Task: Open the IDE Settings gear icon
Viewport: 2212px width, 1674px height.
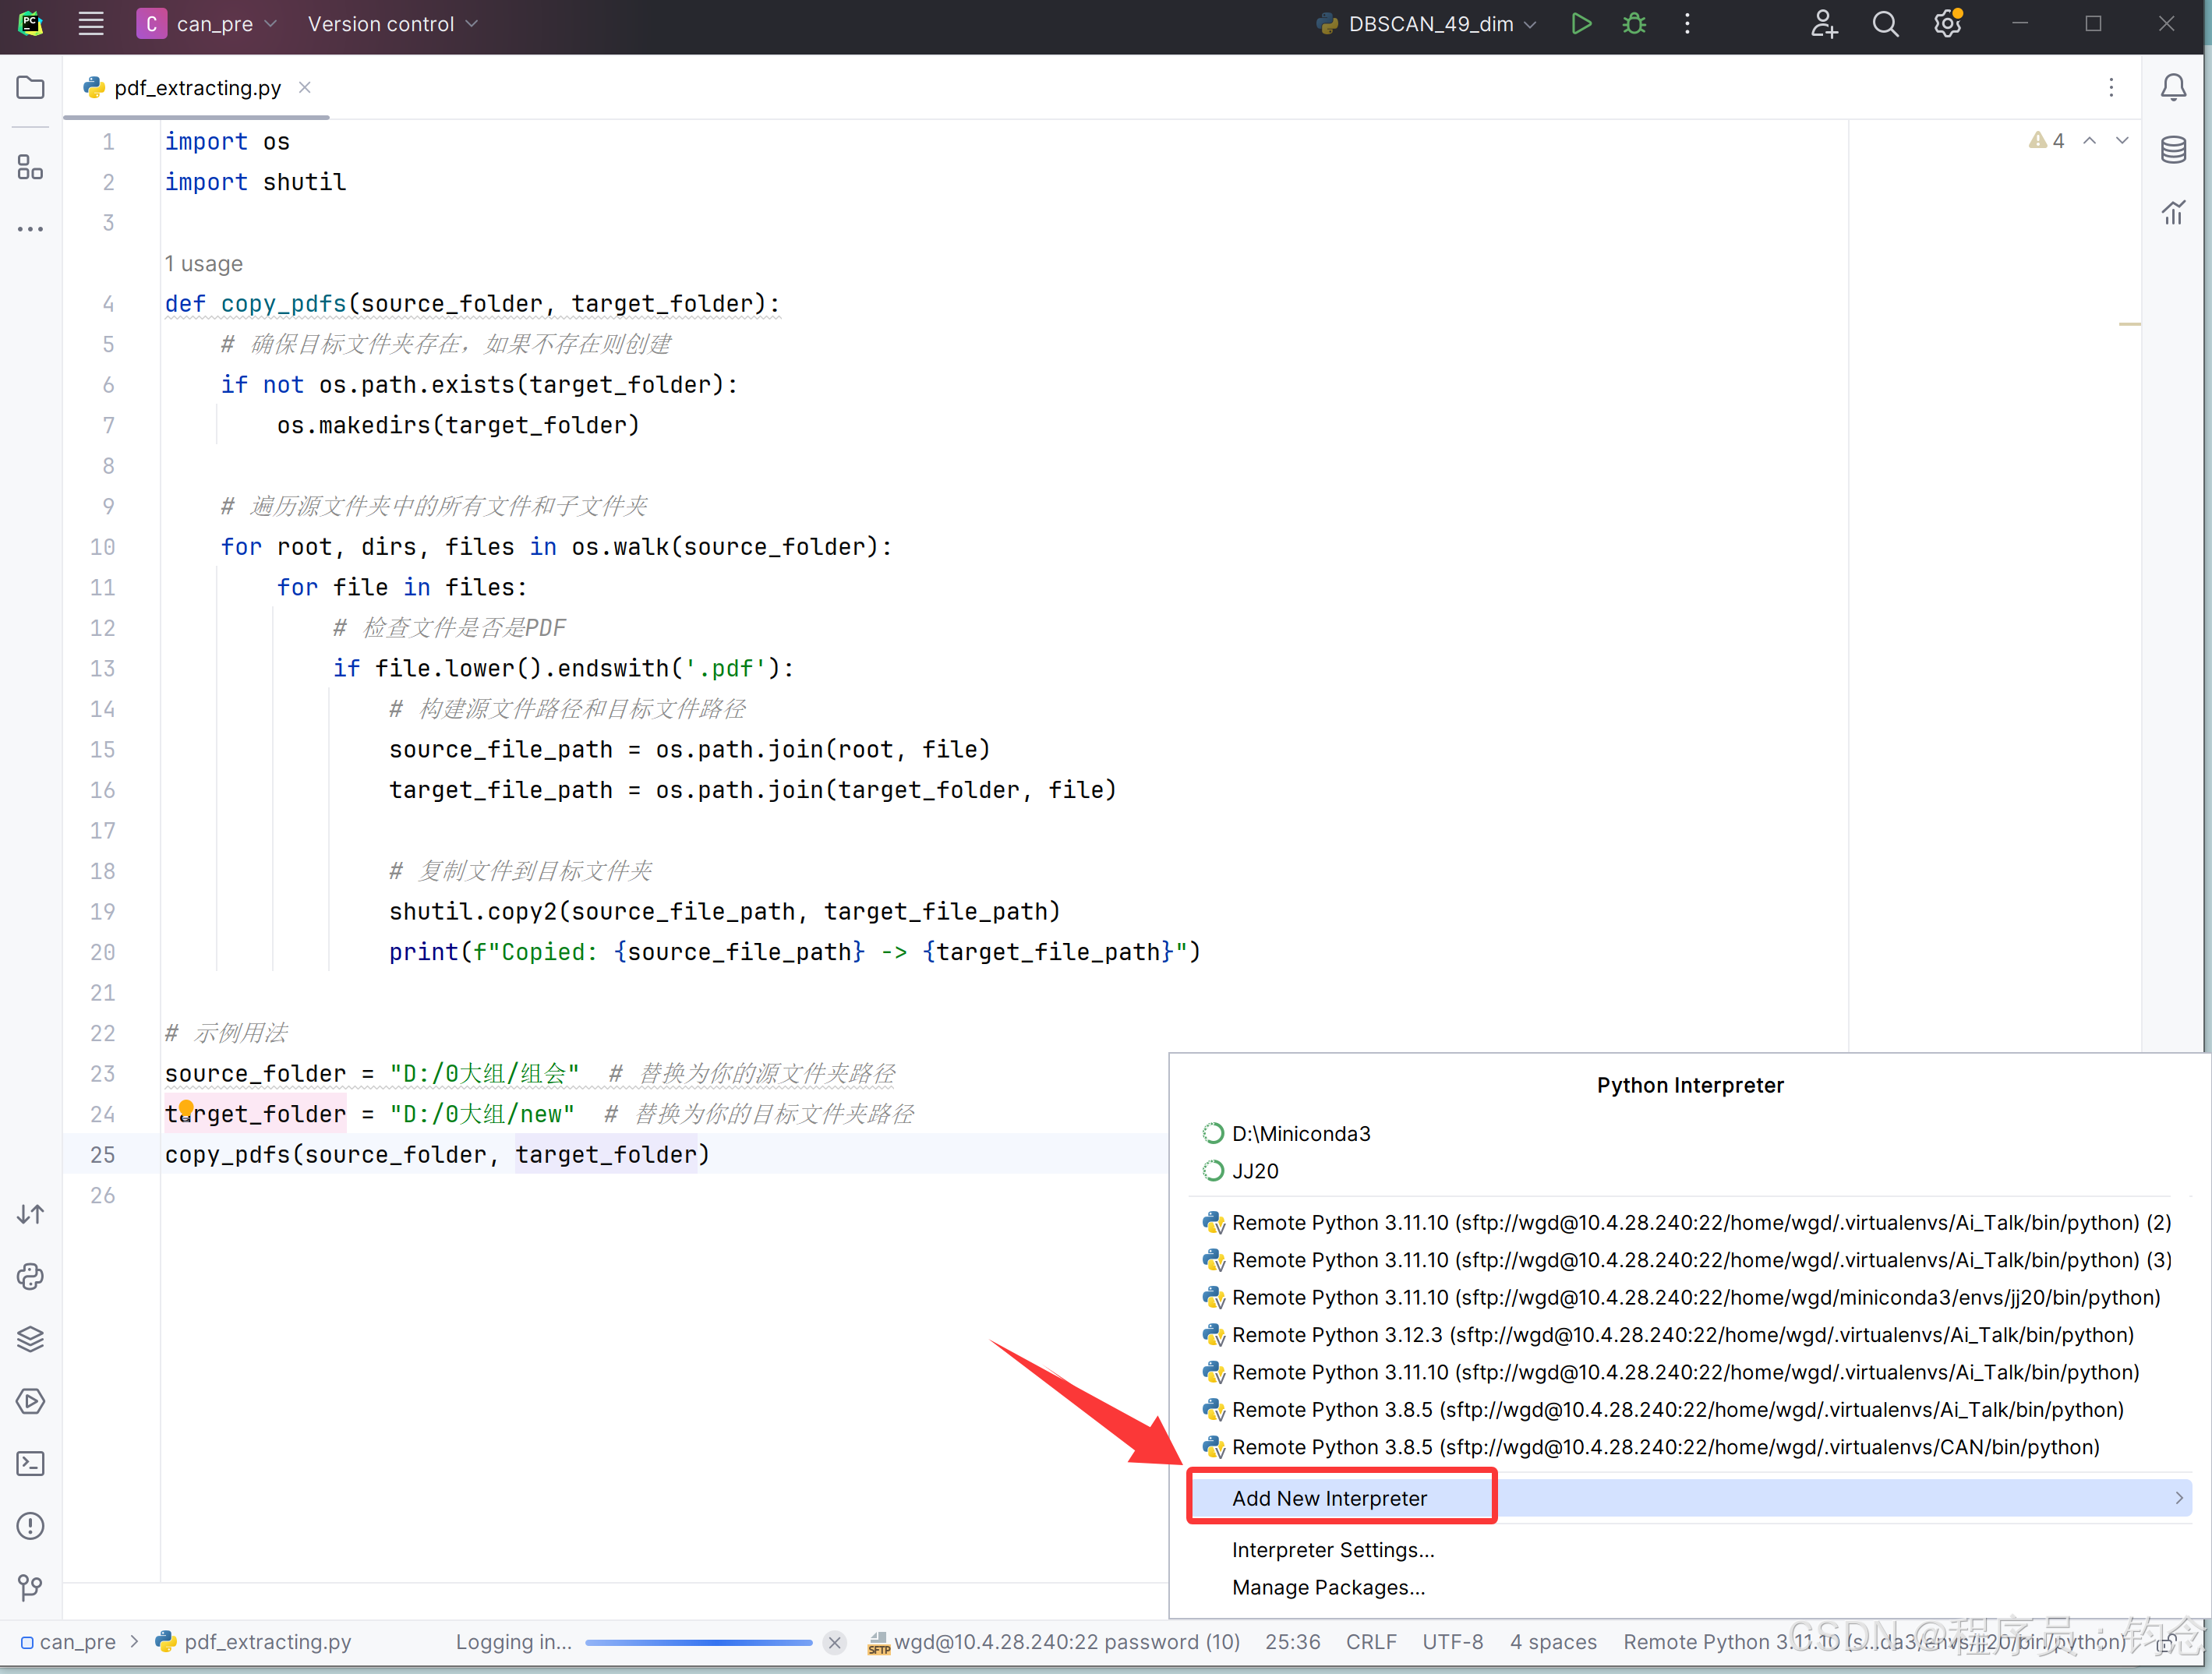Action: coord(1947,23)
